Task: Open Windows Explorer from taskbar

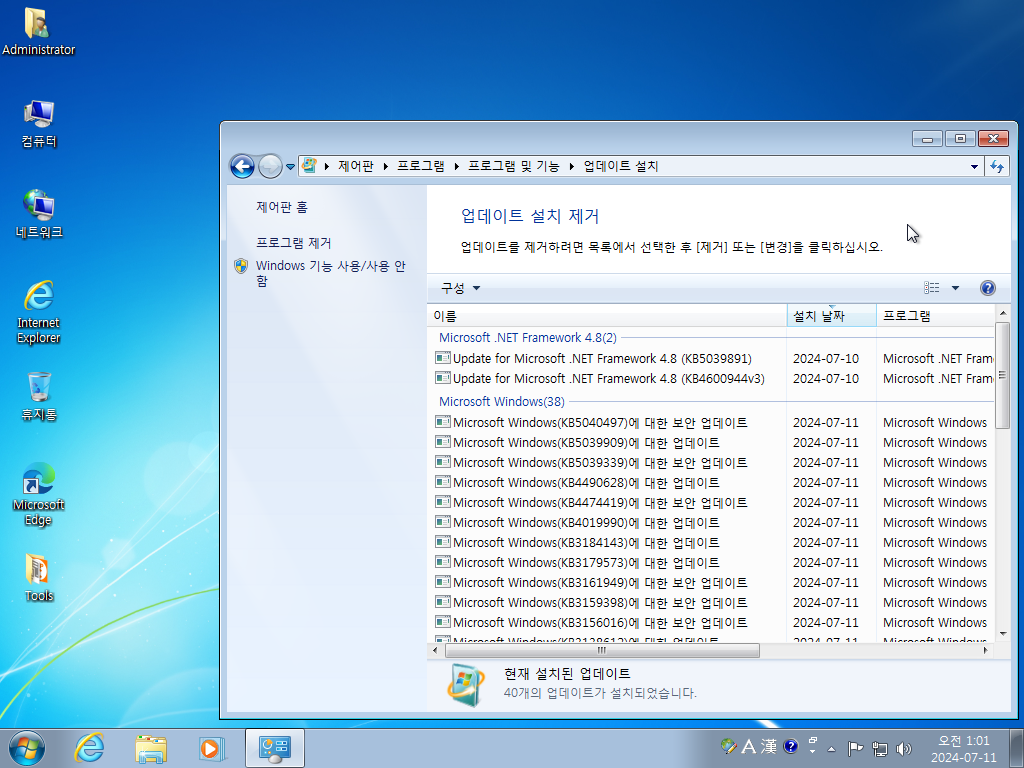Action: 151,748
